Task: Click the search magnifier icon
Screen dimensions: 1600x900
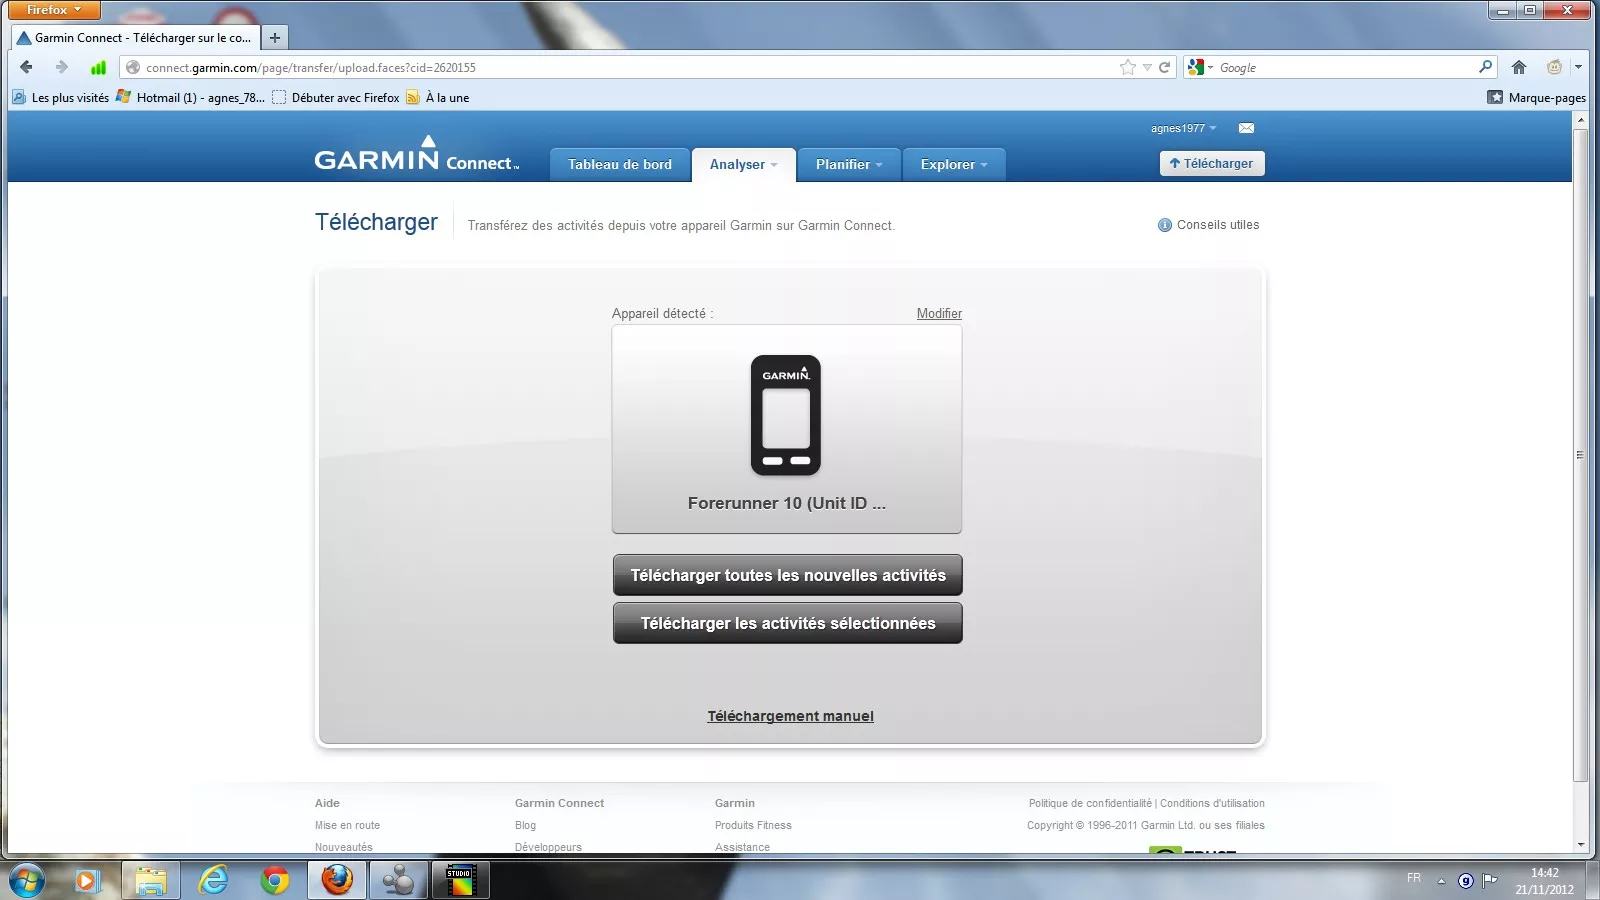Action: [1485, 67]
